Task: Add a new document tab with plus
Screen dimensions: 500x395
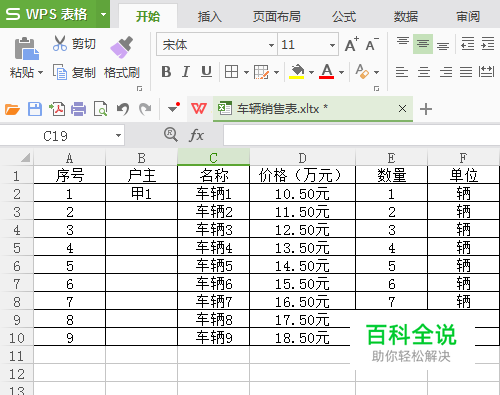Action: click(x=426, y=109)
